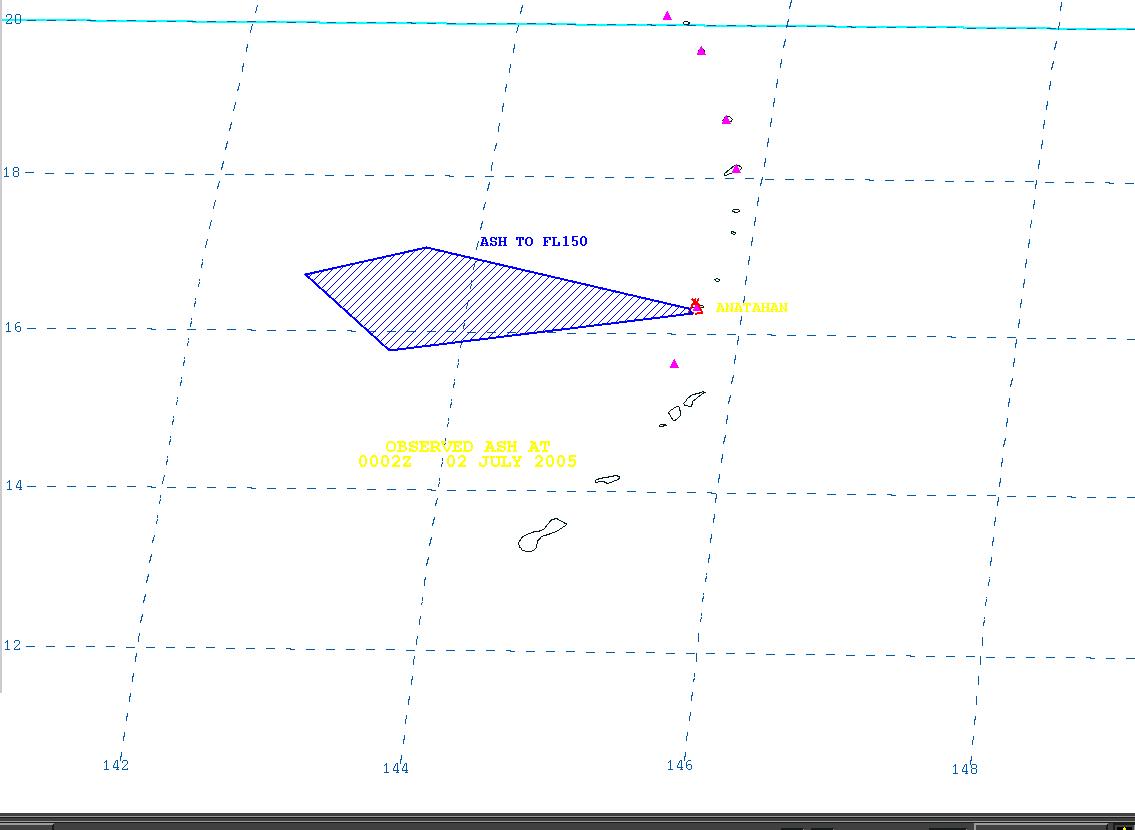
Task: Click the longitude label '144'
Action: 396,768
